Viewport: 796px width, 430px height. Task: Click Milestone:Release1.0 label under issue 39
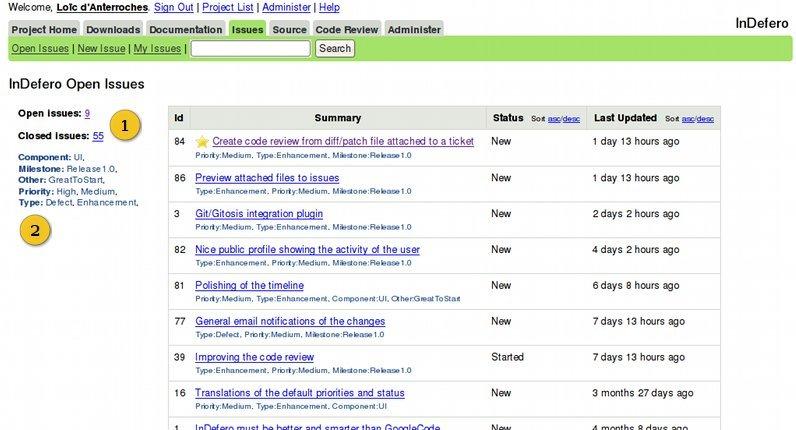pyautogui.click(x=372, y=371)
